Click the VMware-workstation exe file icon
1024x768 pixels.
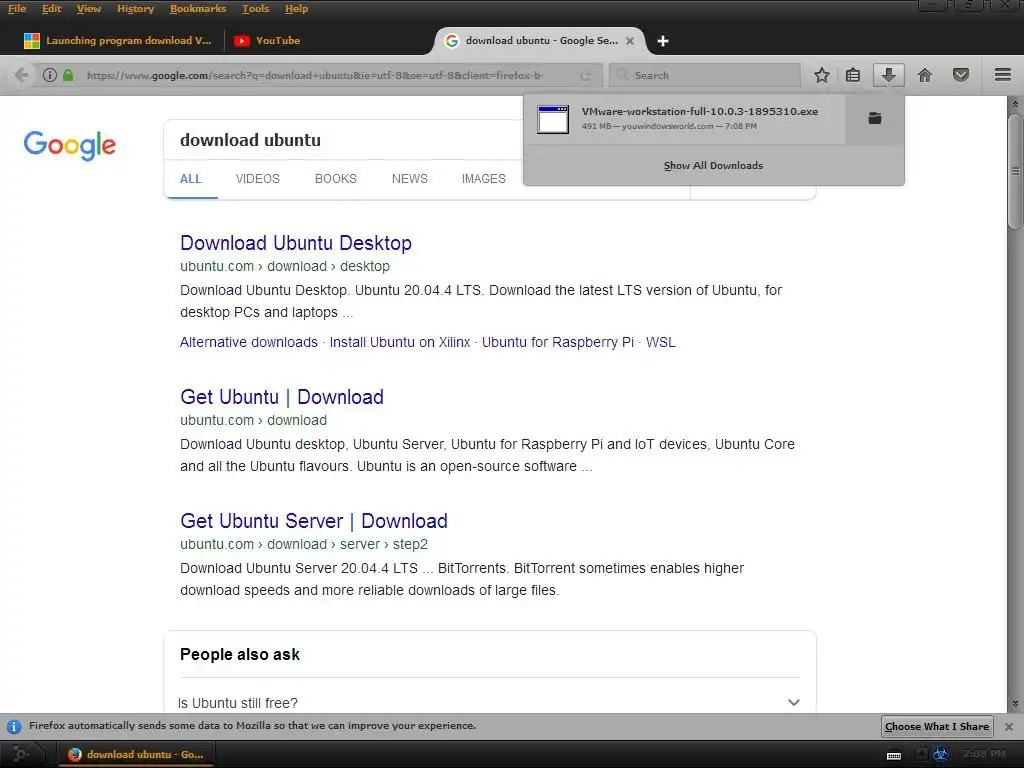tap(552, 120)
